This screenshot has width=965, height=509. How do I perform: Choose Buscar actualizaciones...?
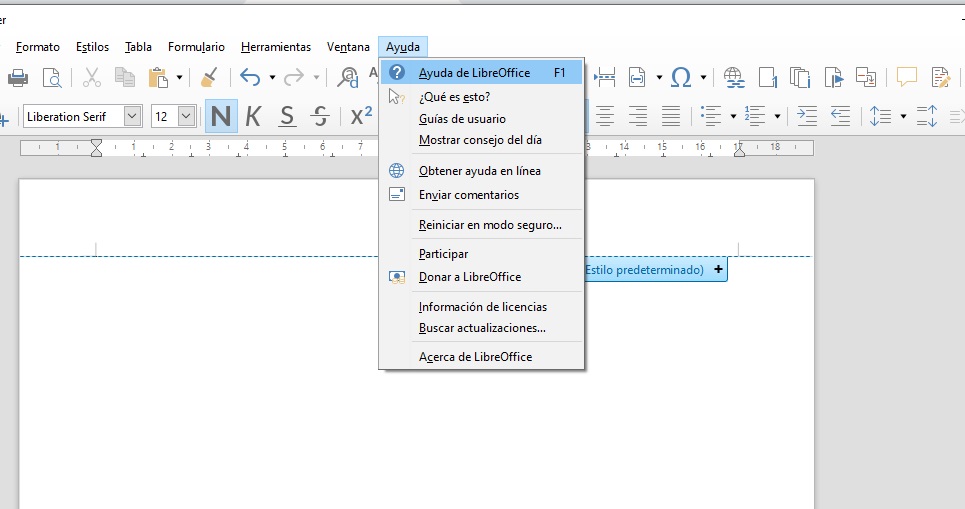[481, 328]
